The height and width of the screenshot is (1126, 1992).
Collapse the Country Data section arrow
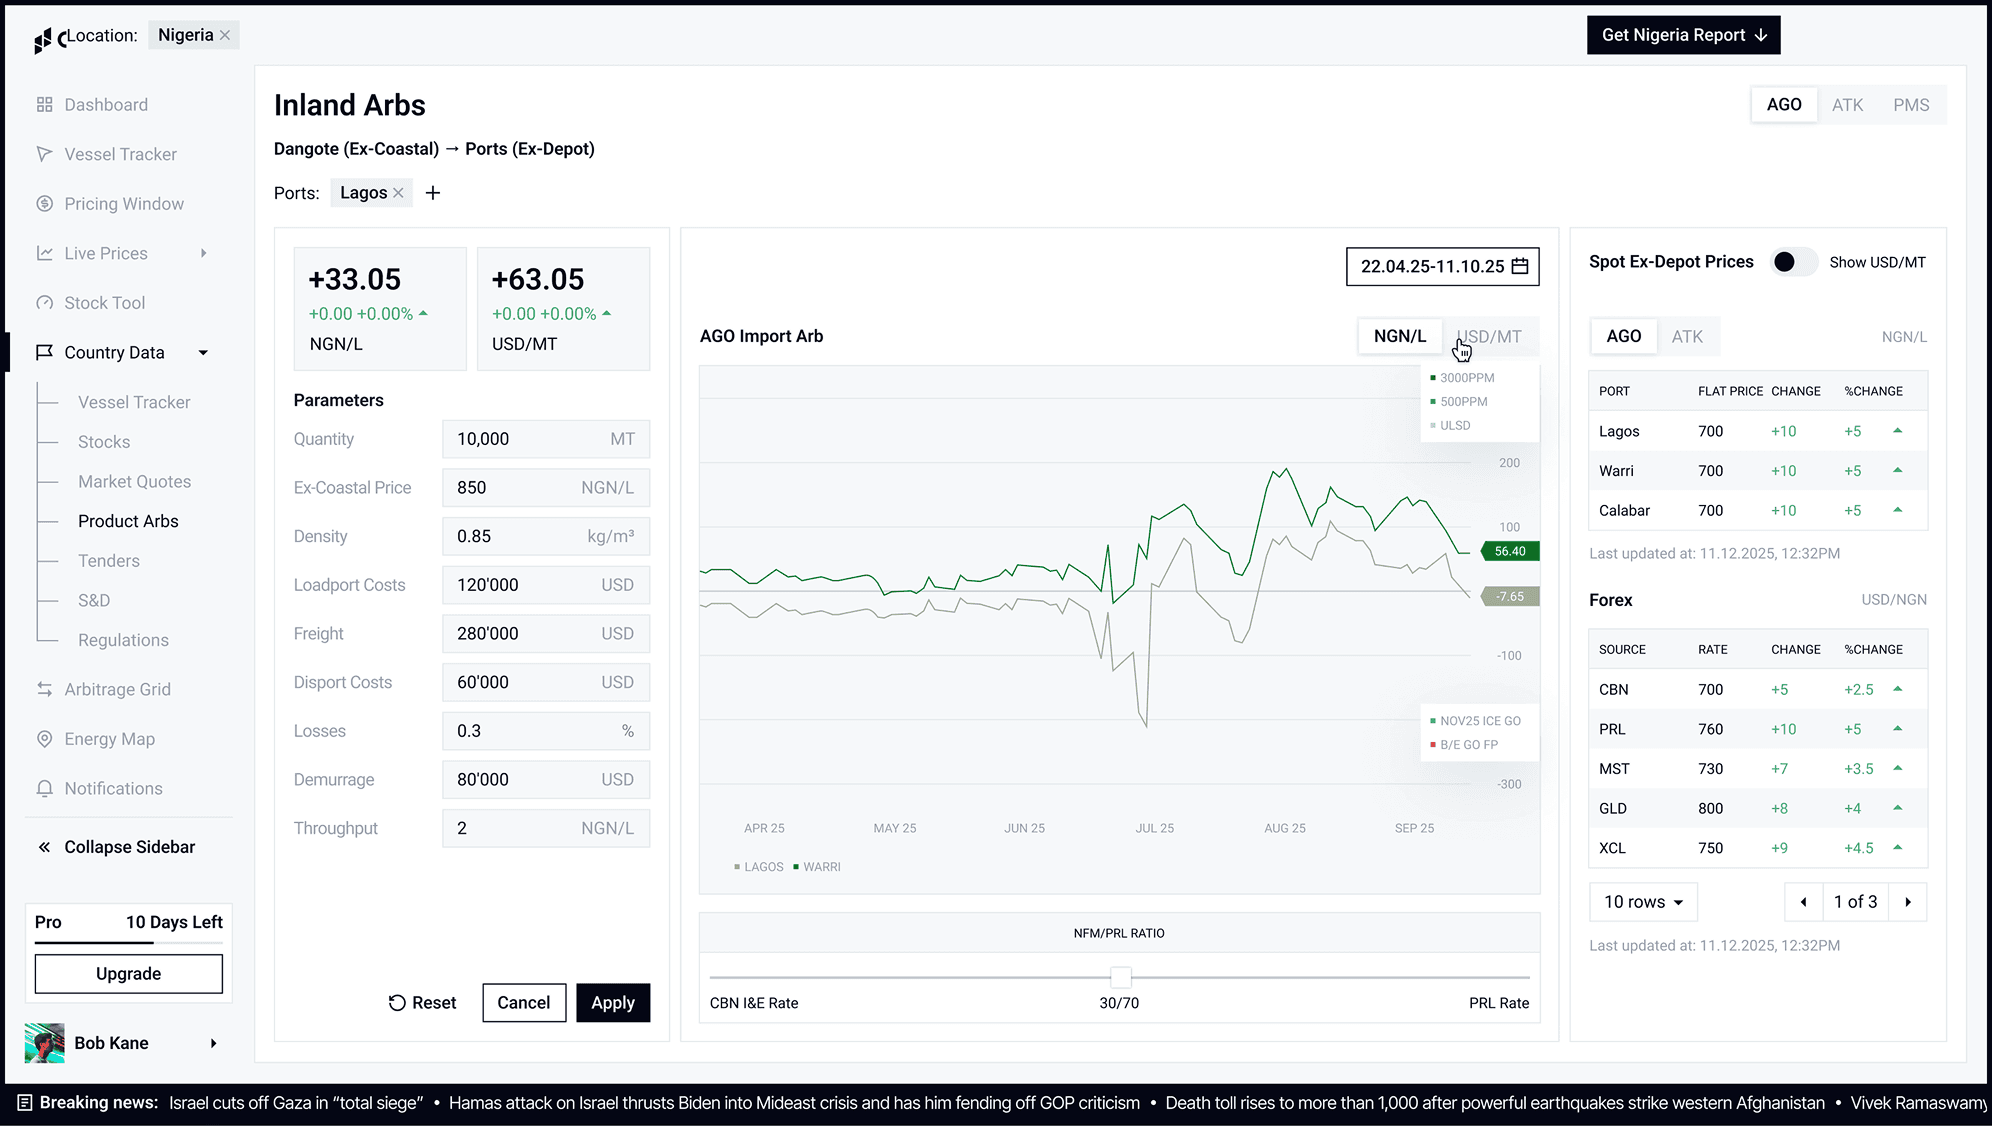click(204, 353)
